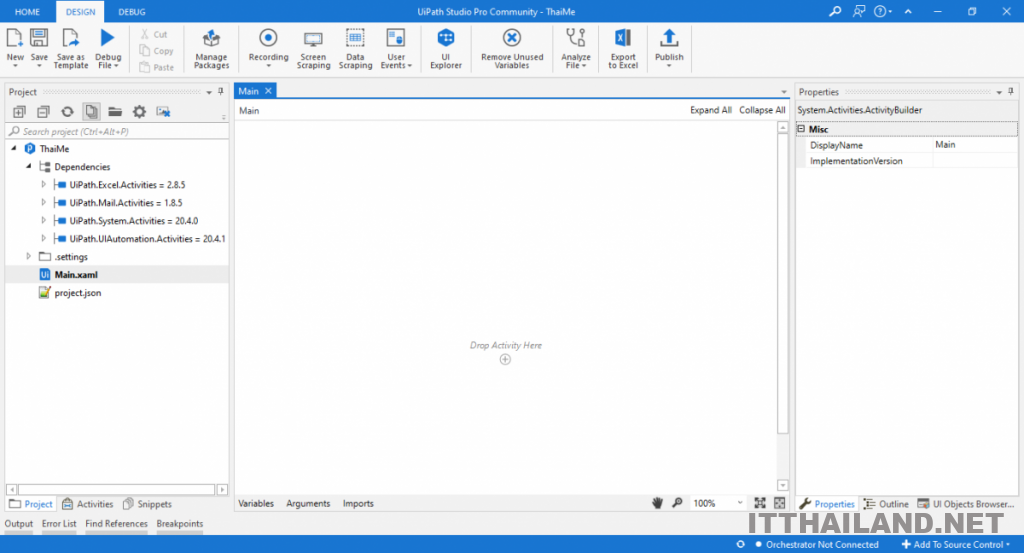
Task: Open the Imports panel
Action: [x=358, y=503]
